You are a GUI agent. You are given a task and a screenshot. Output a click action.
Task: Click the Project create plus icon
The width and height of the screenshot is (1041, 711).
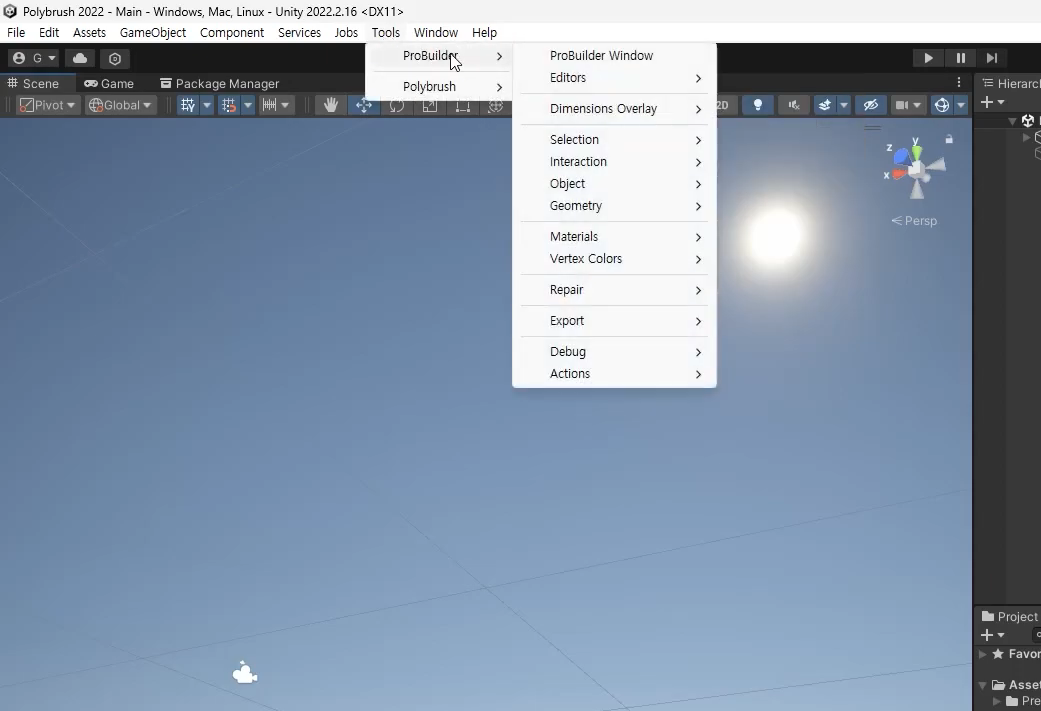987,635
